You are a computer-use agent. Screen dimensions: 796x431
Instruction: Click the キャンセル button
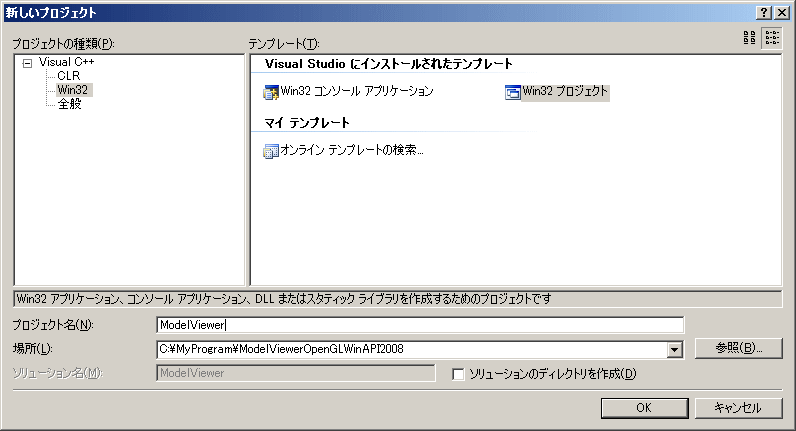(738, 408)
